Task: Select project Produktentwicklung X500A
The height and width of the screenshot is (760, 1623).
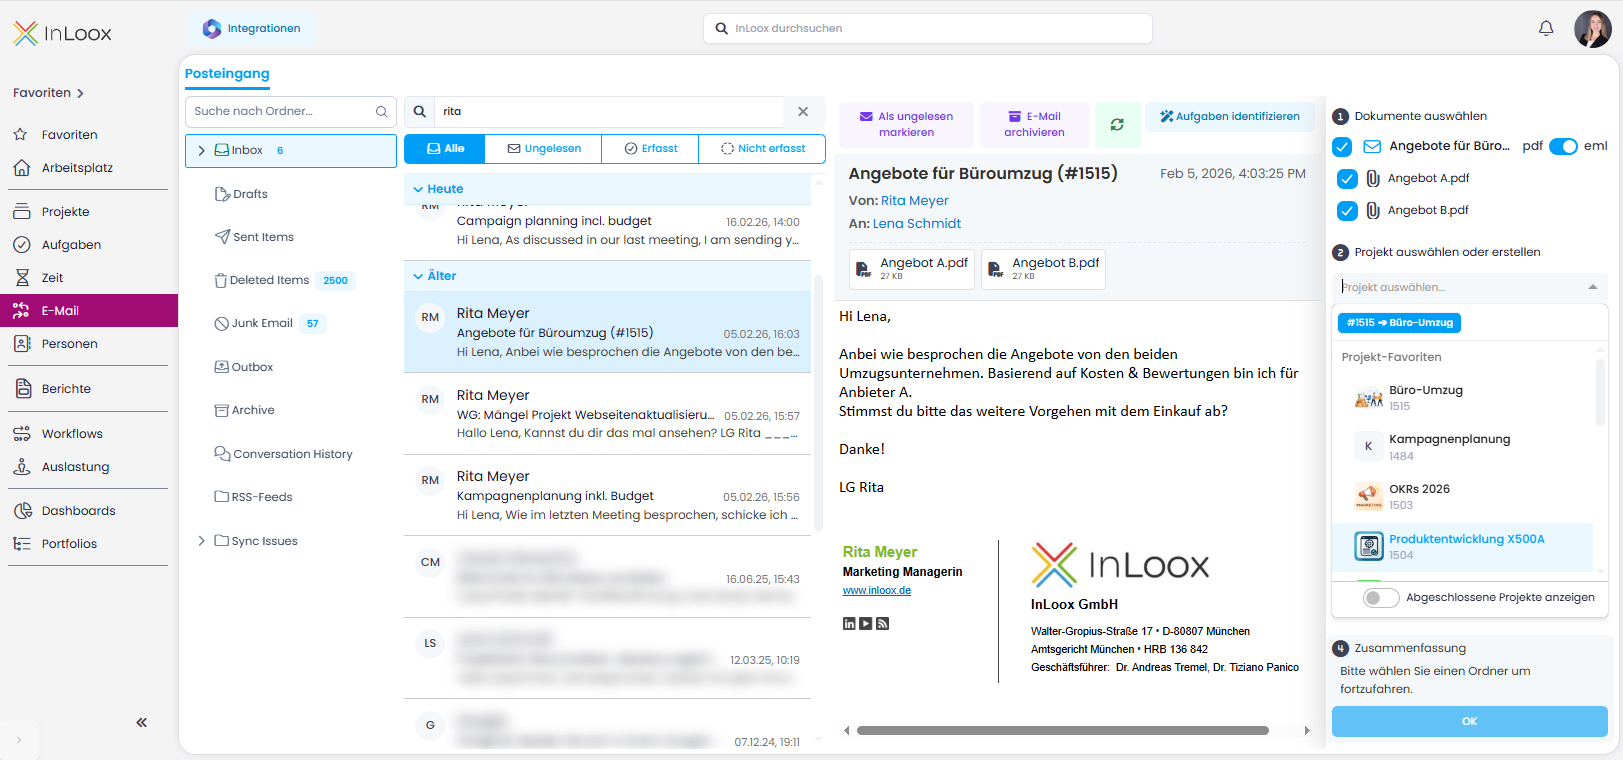Action: point(1463,547)
